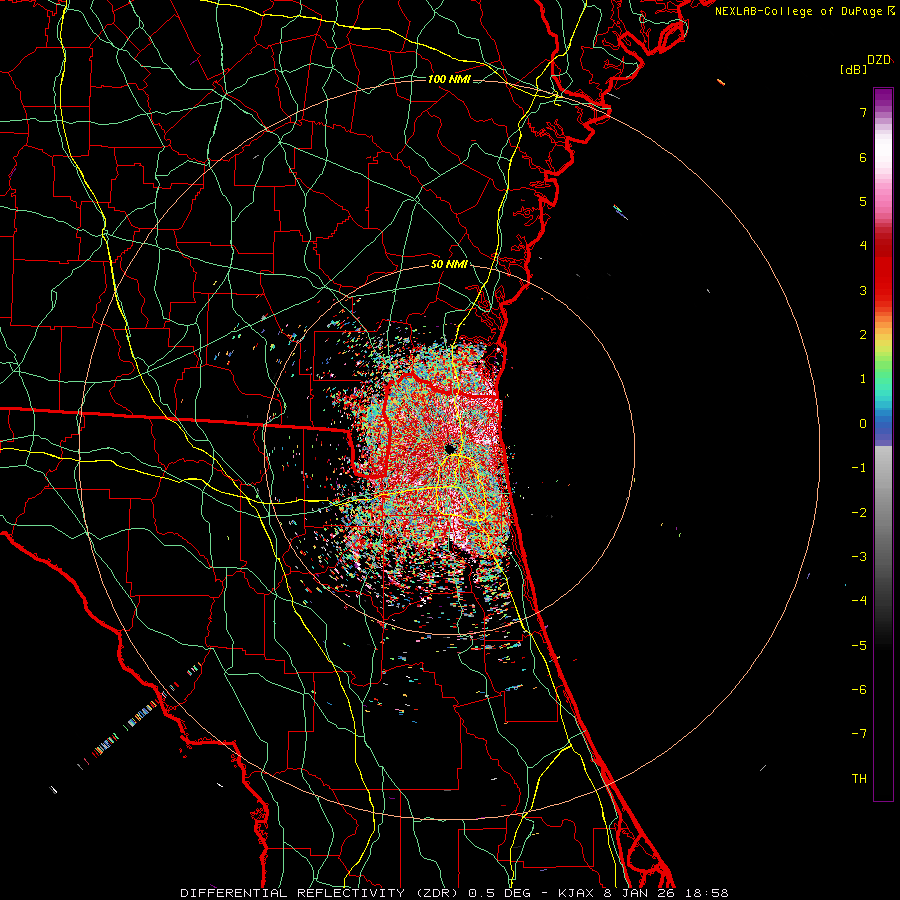The width and height of the screenshot is (900, 900).
Task: Click the 5 value on the scale
Action: [863, 201]
